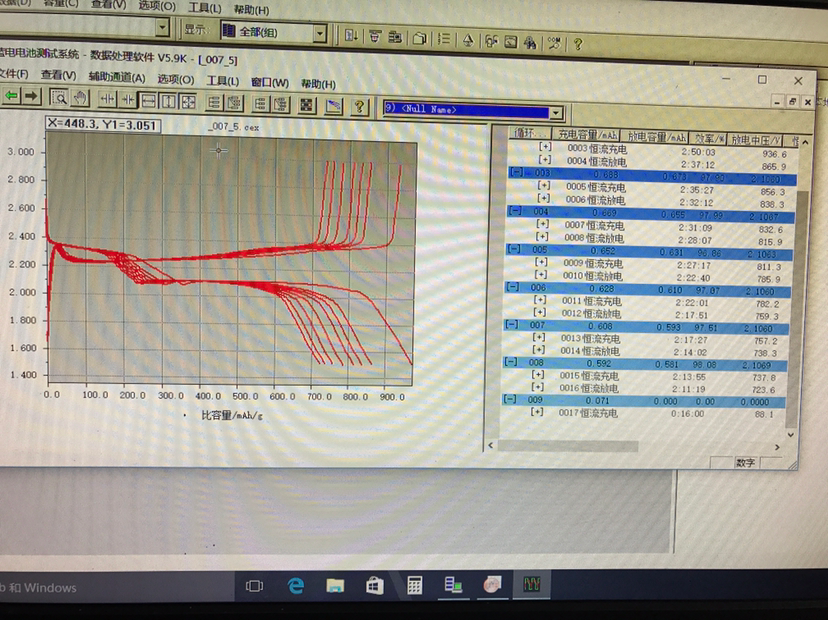Collapse cycle 003 row
Image resolution: width=828 pixels, height=620 pixels.
point(518,172)
